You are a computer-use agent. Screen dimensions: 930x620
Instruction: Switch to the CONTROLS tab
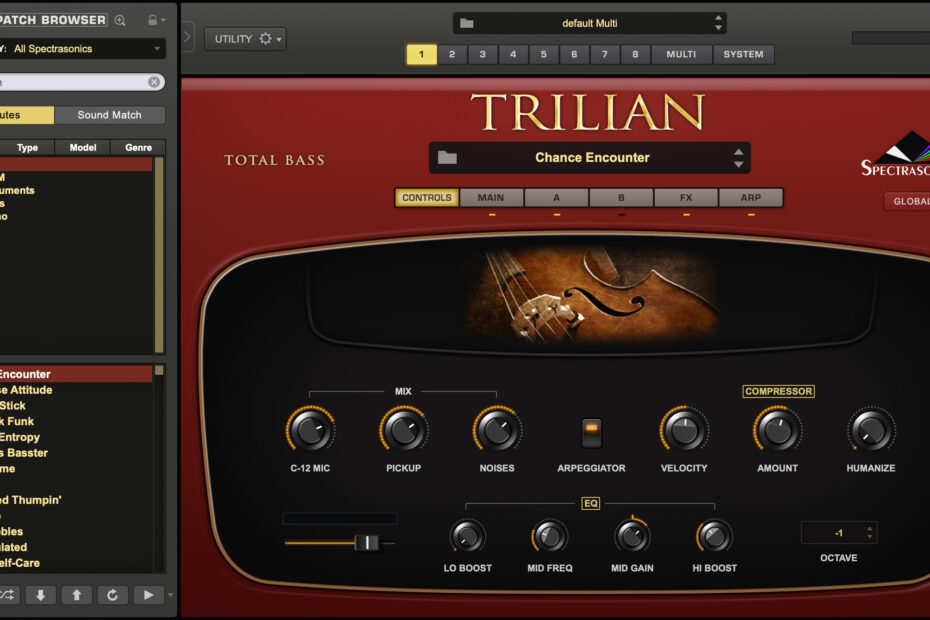click(x=426, y=198)
